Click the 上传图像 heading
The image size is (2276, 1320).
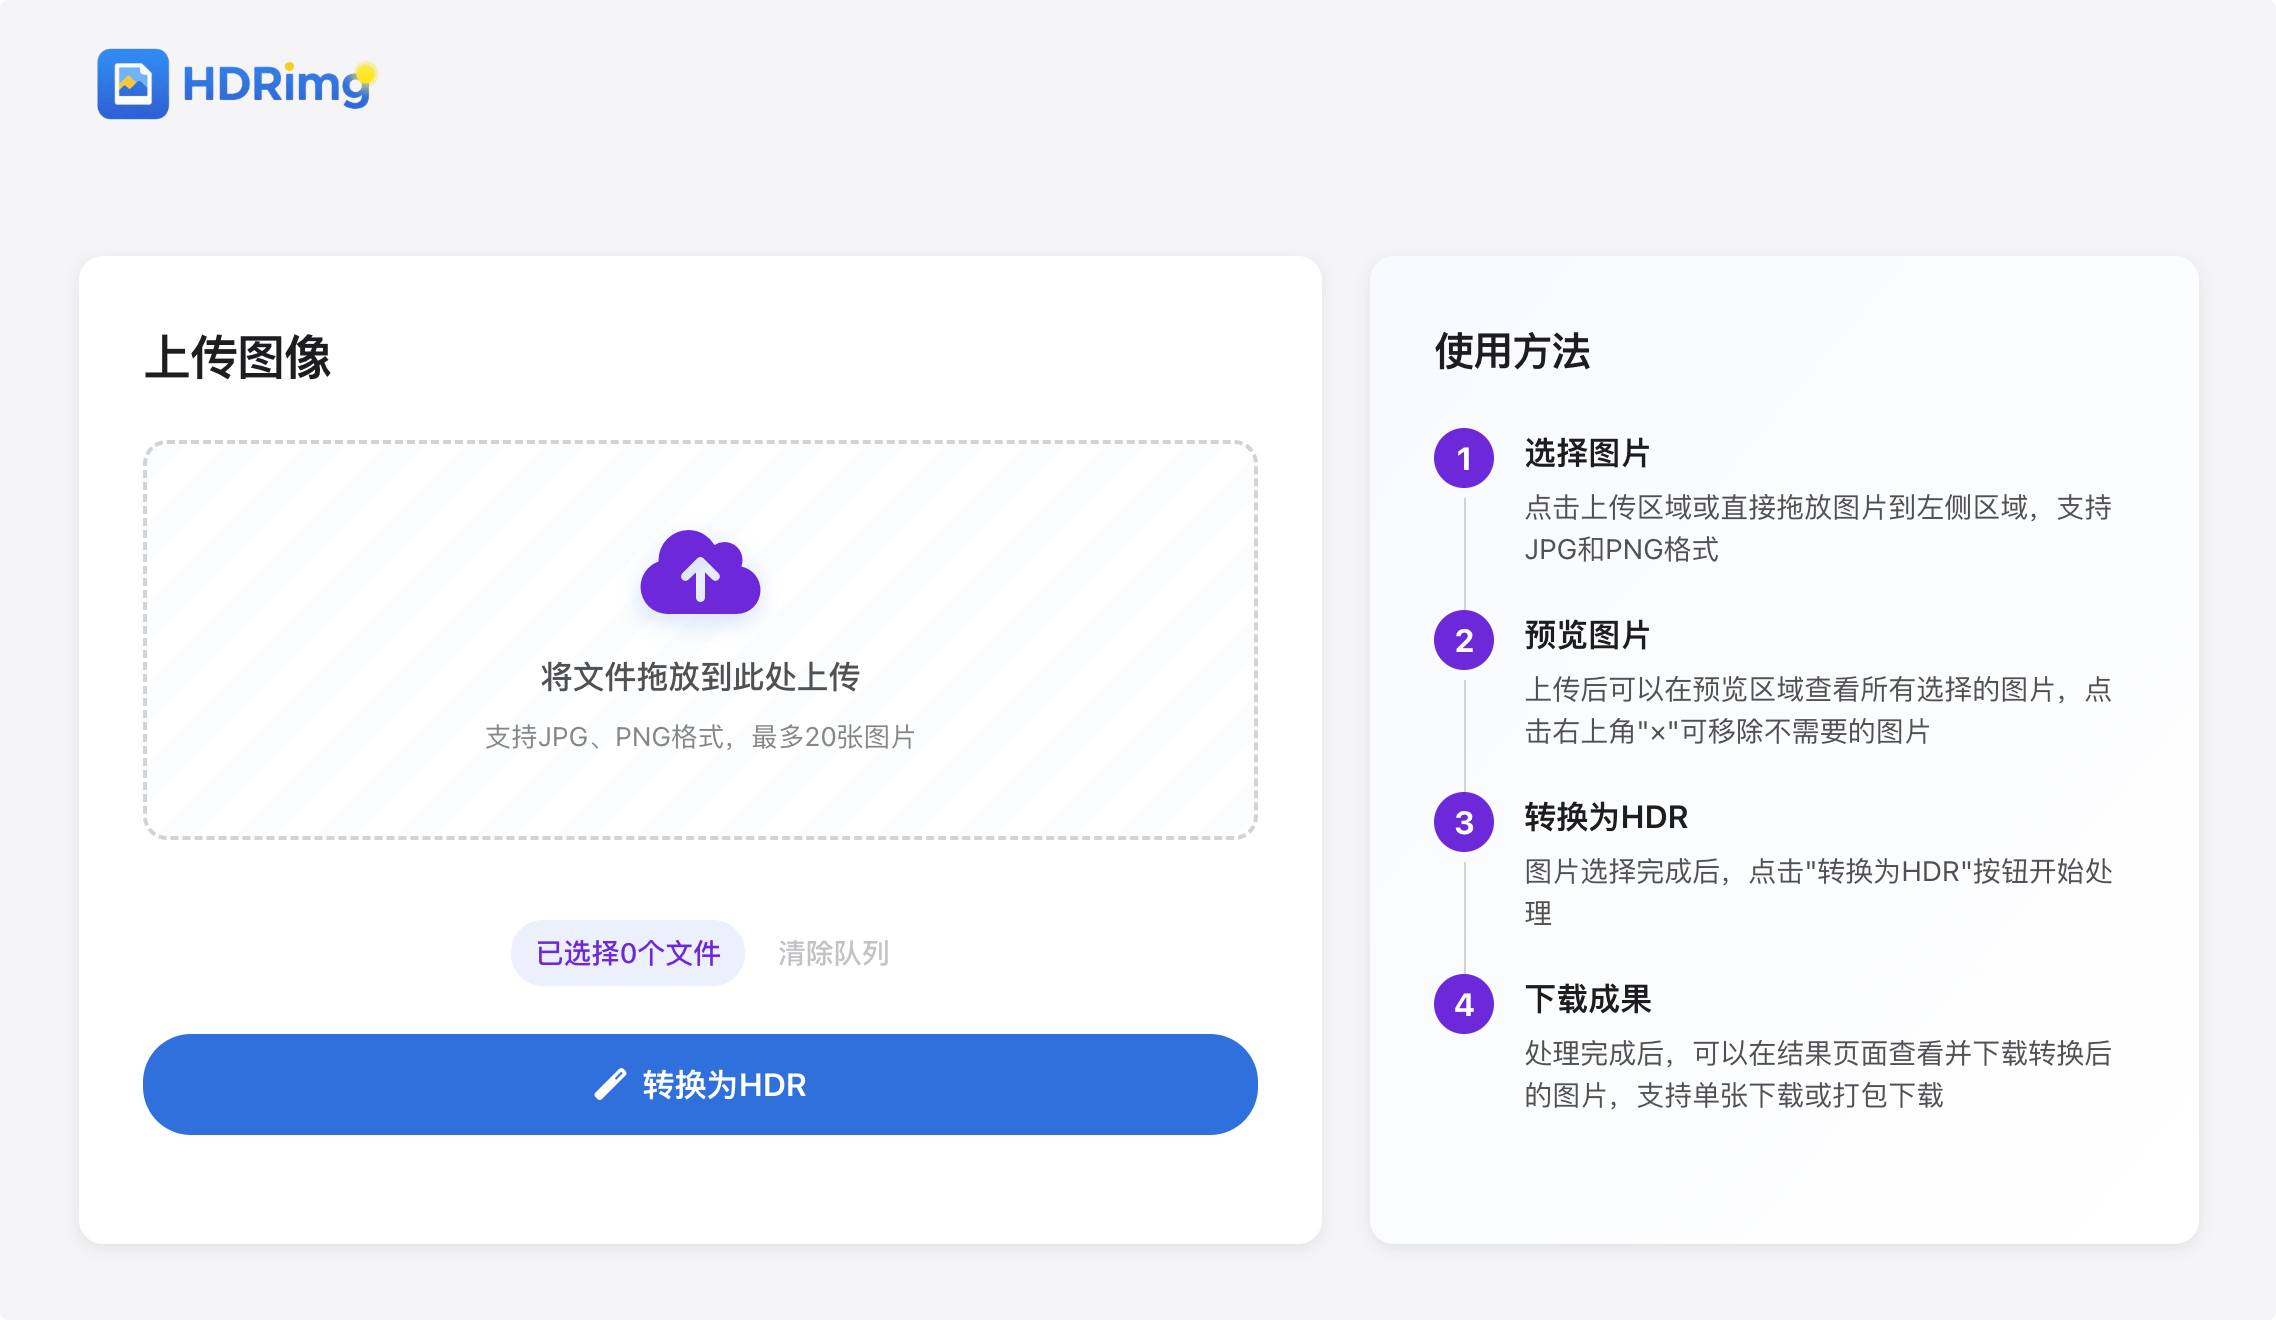tap(238, 357)
